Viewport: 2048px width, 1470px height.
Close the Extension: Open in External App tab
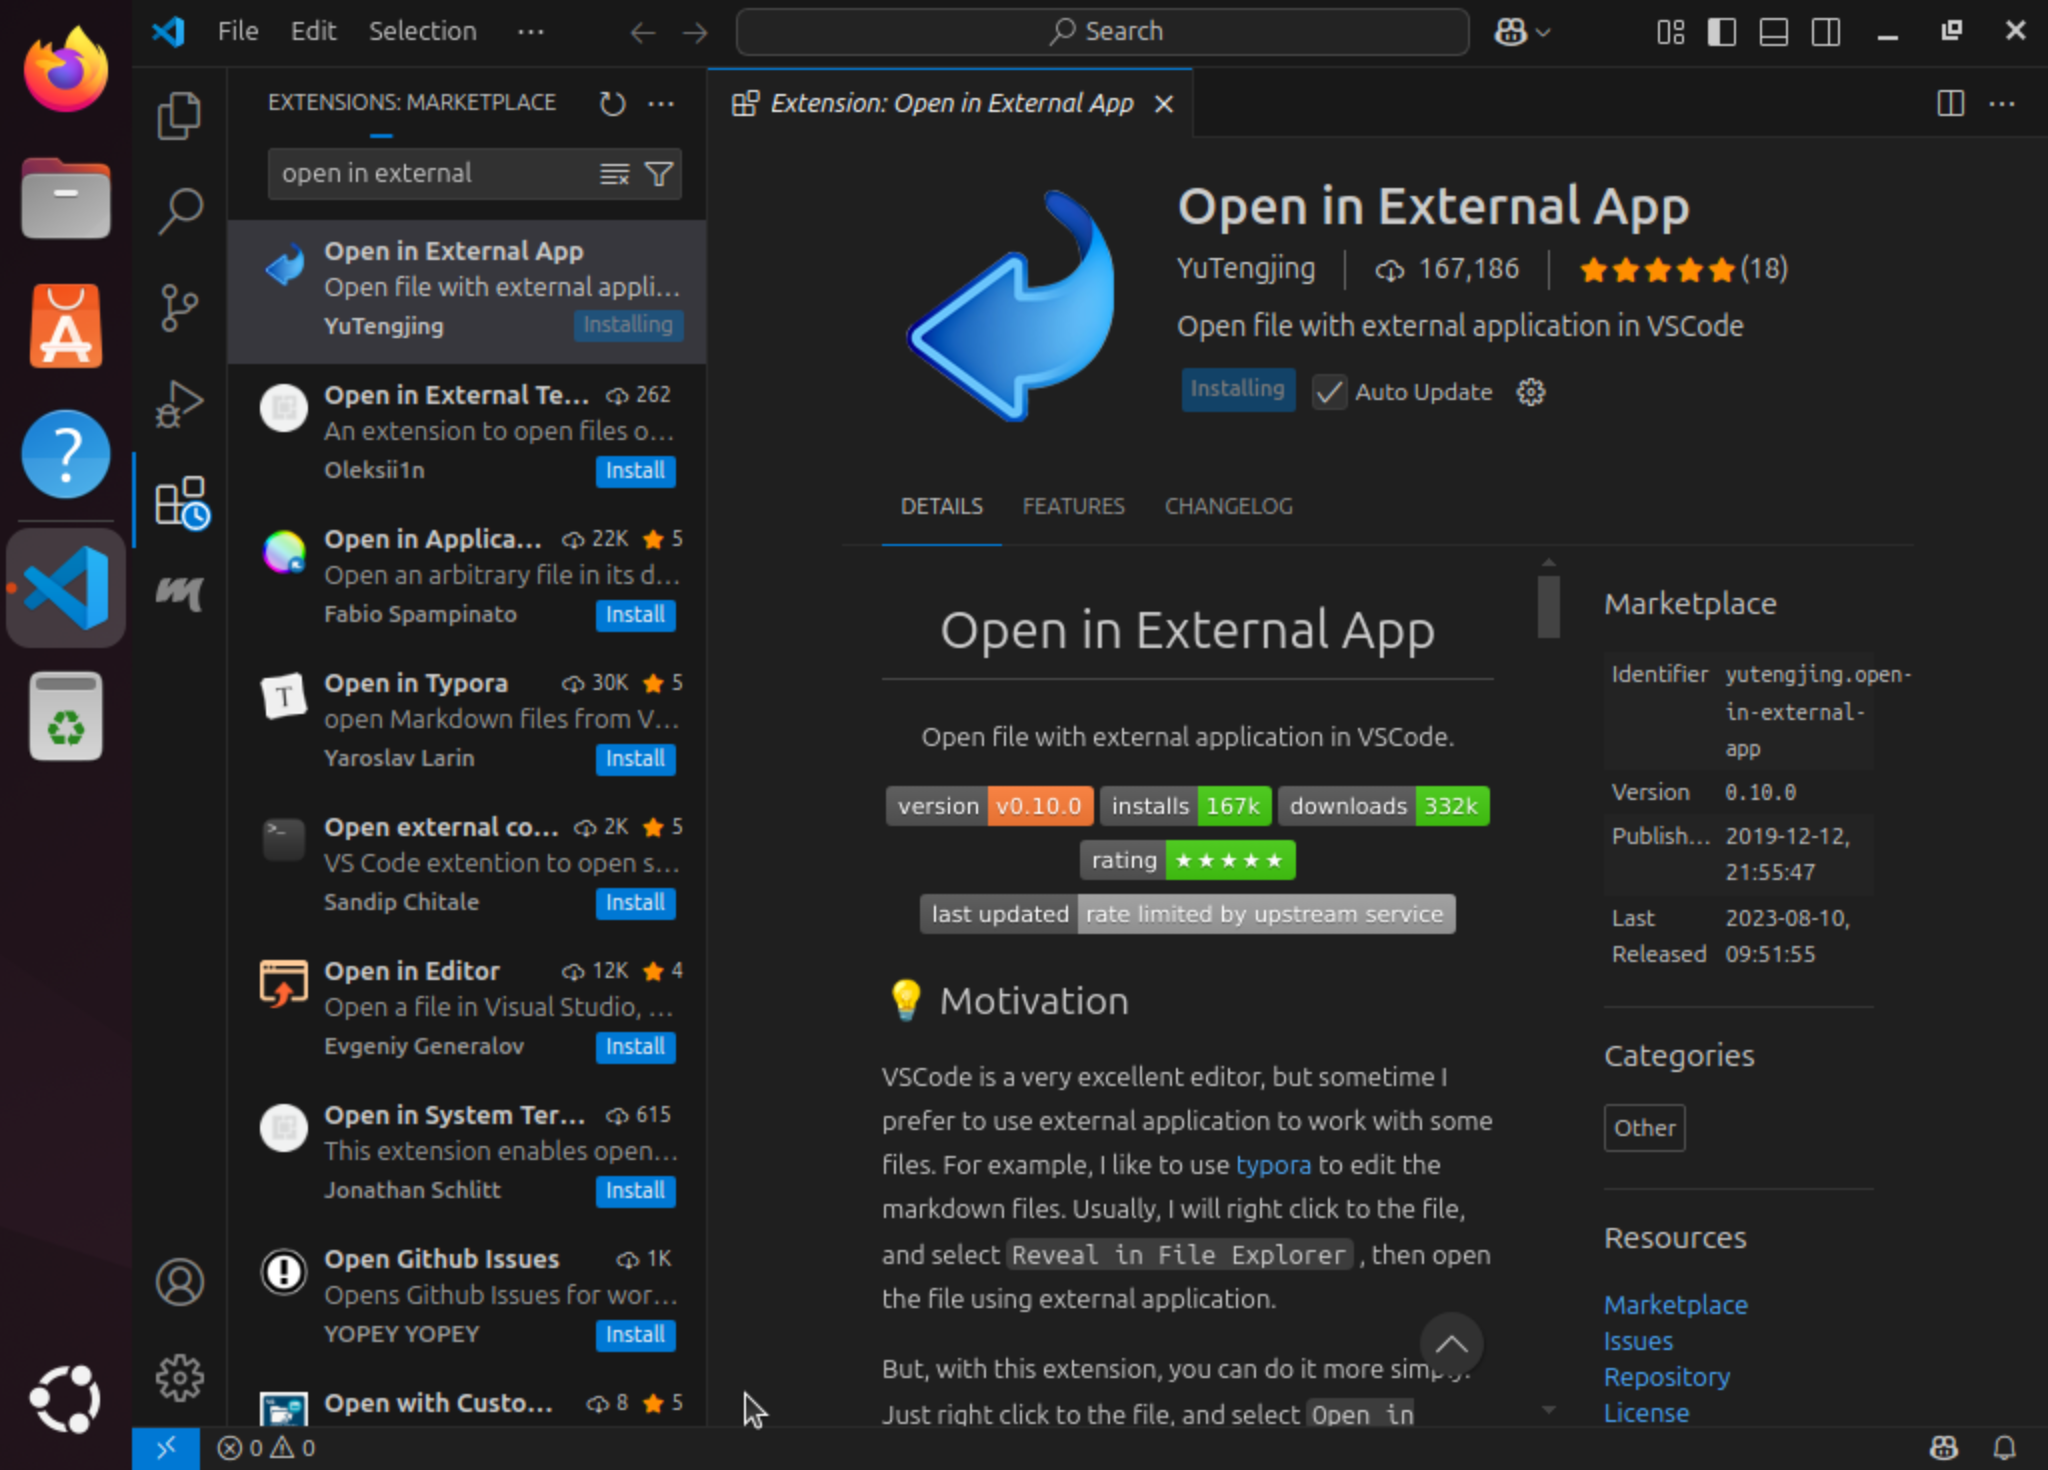tap(1164, 104)
